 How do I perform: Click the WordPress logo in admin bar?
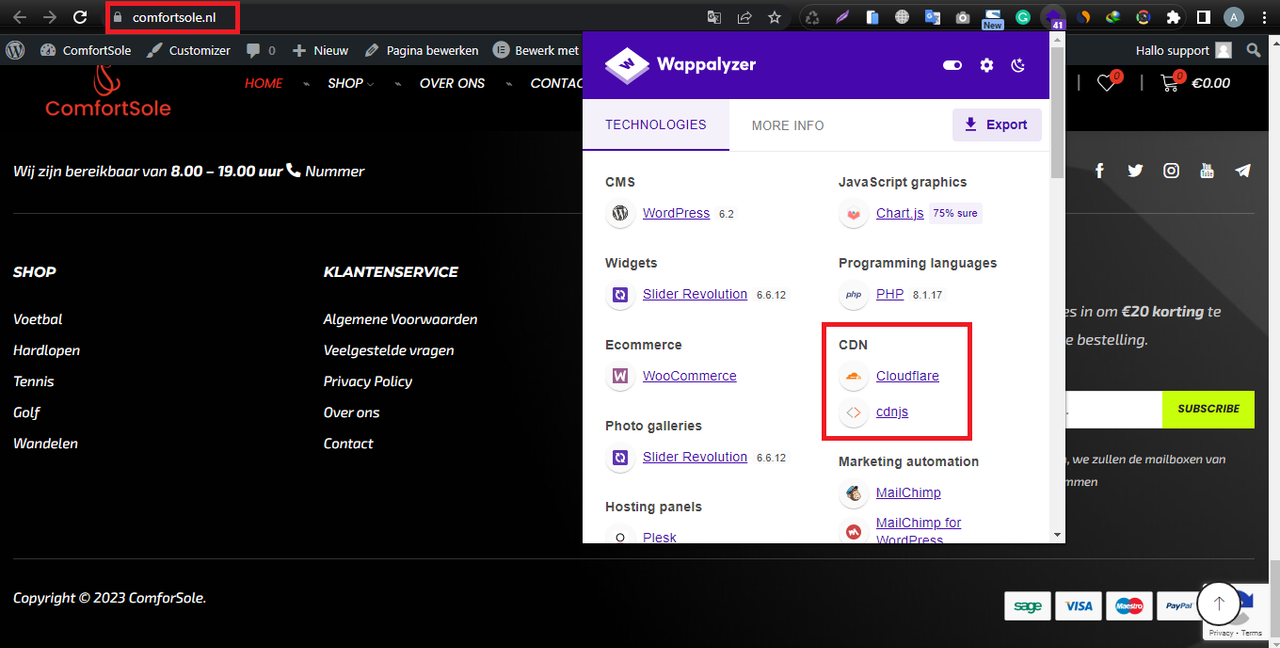point(15,50)
